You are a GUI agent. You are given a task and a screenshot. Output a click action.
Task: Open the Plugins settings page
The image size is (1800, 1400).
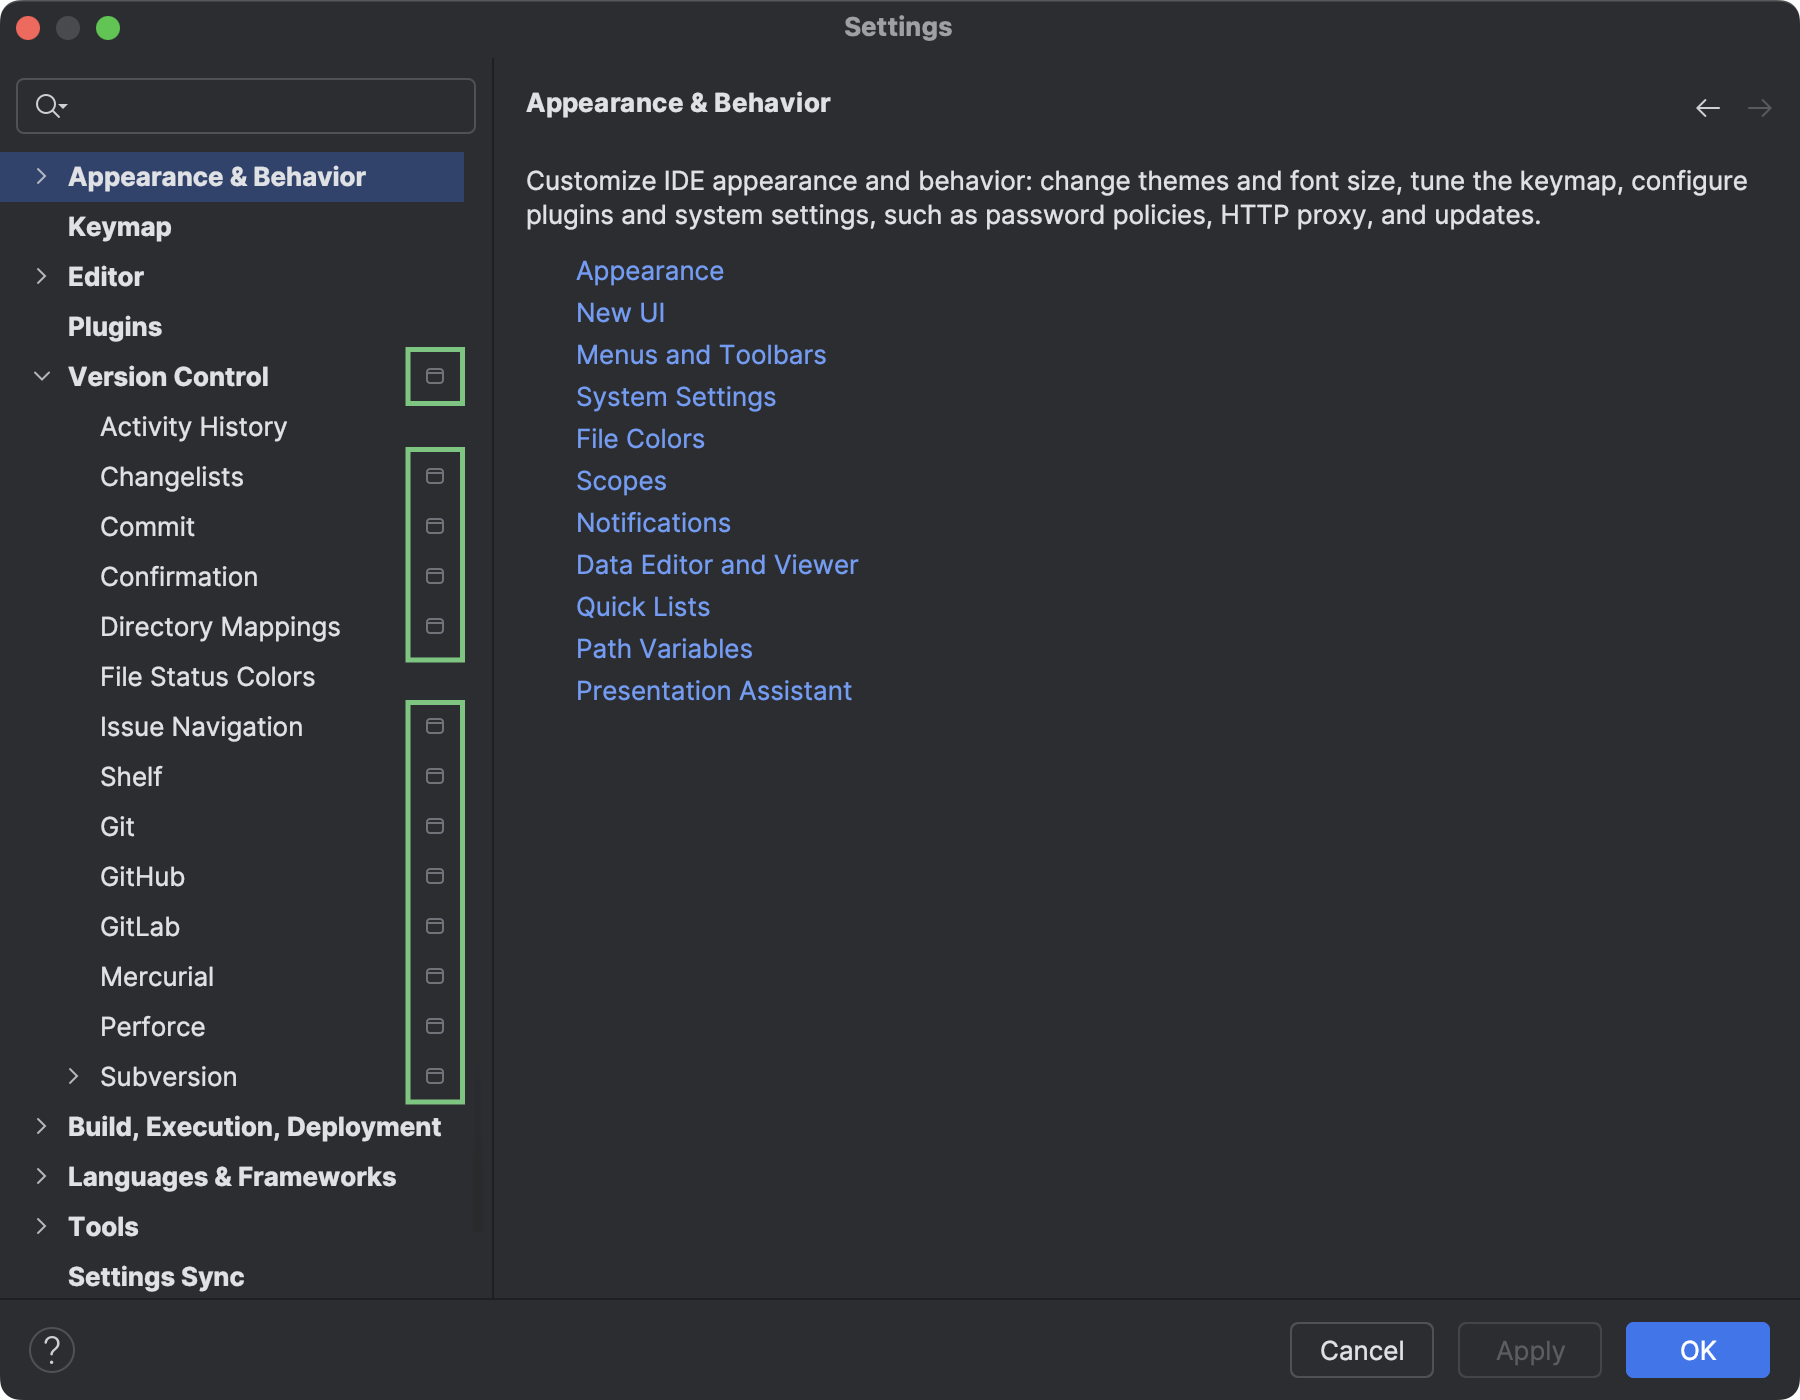tap(114, 326)
